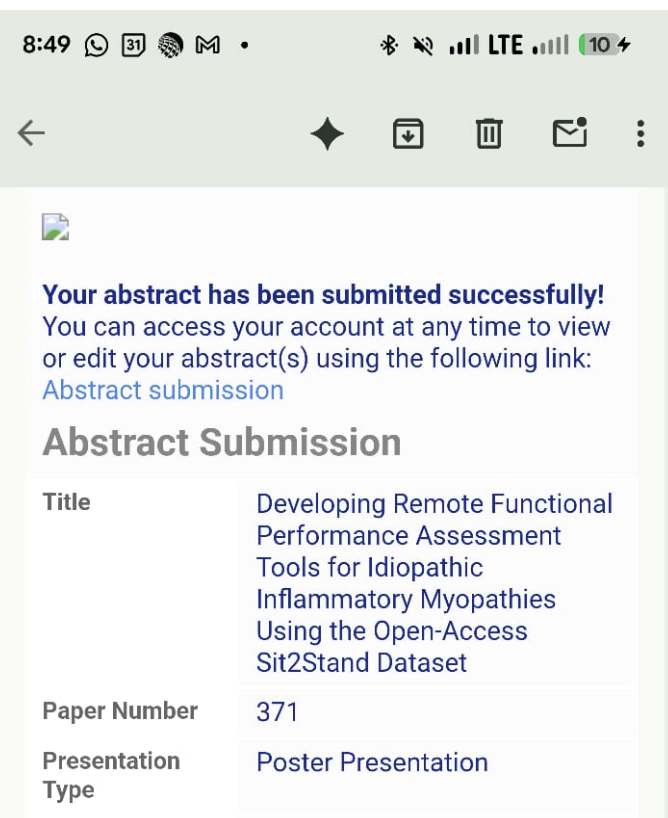Delete the email using the trash icon
Image resolution: width=668 pixels, height=818 pixels.
(488, 134)
